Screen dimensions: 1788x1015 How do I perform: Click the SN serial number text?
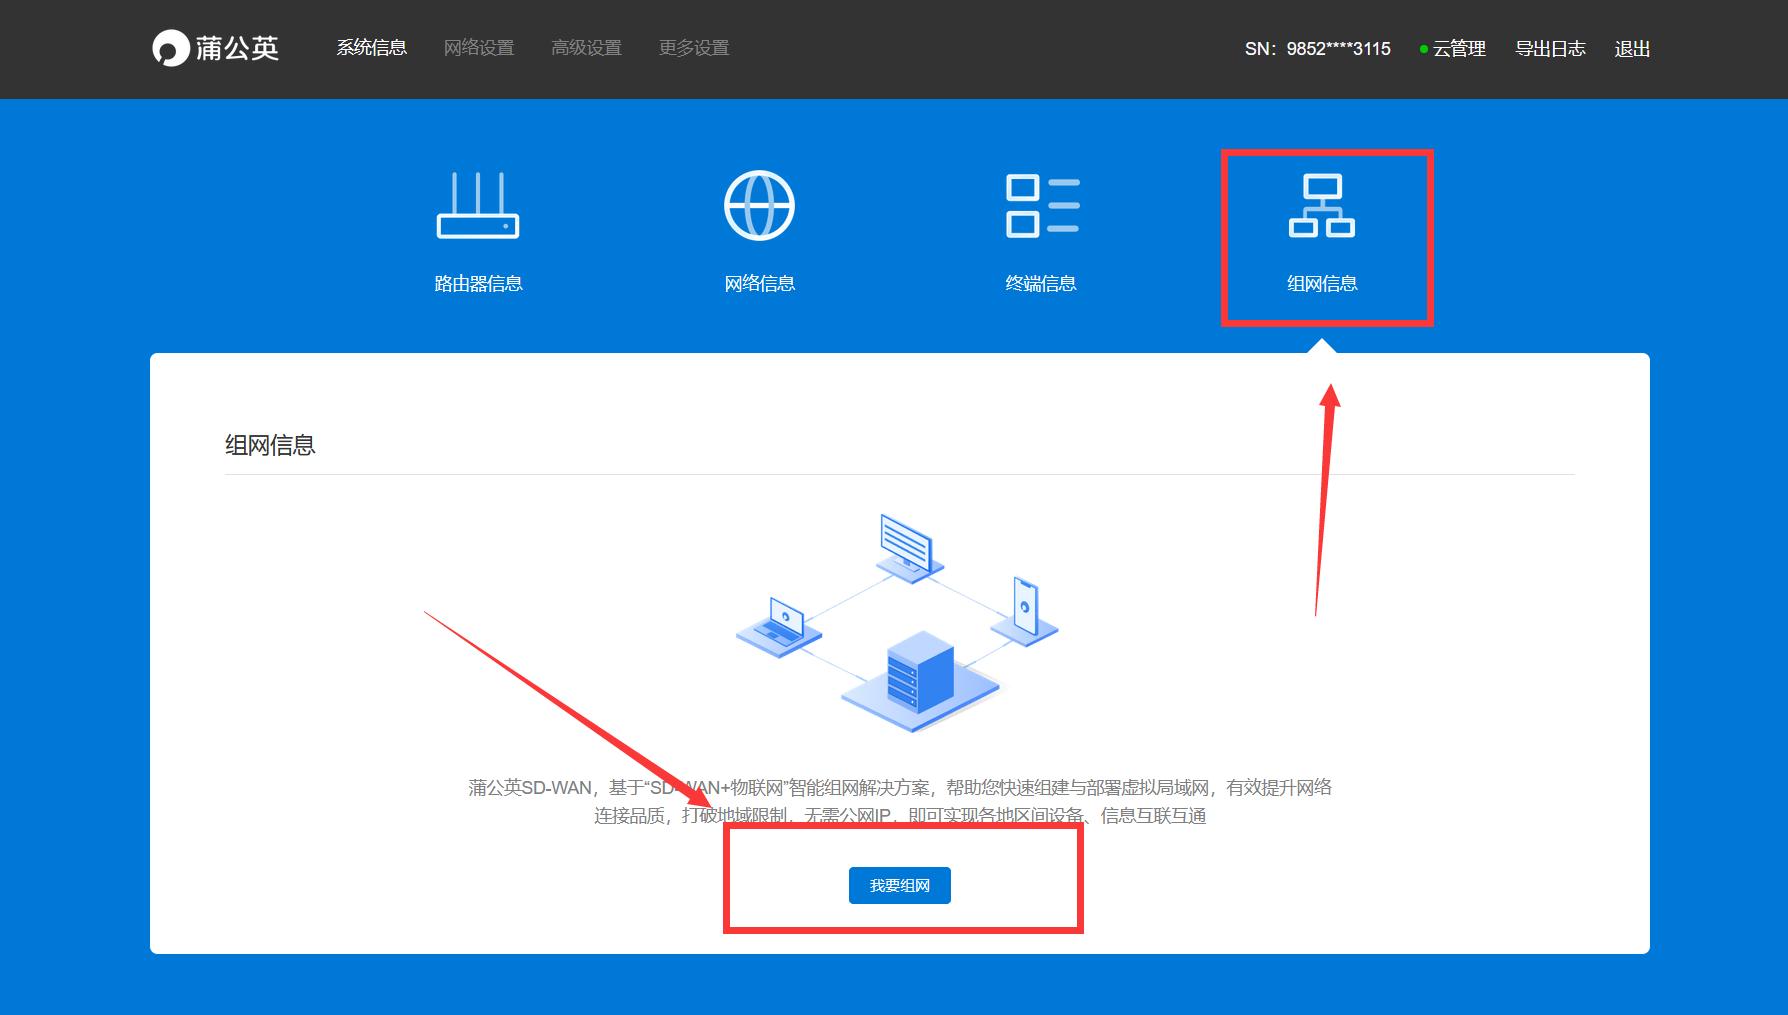(x=1317, y=49)
